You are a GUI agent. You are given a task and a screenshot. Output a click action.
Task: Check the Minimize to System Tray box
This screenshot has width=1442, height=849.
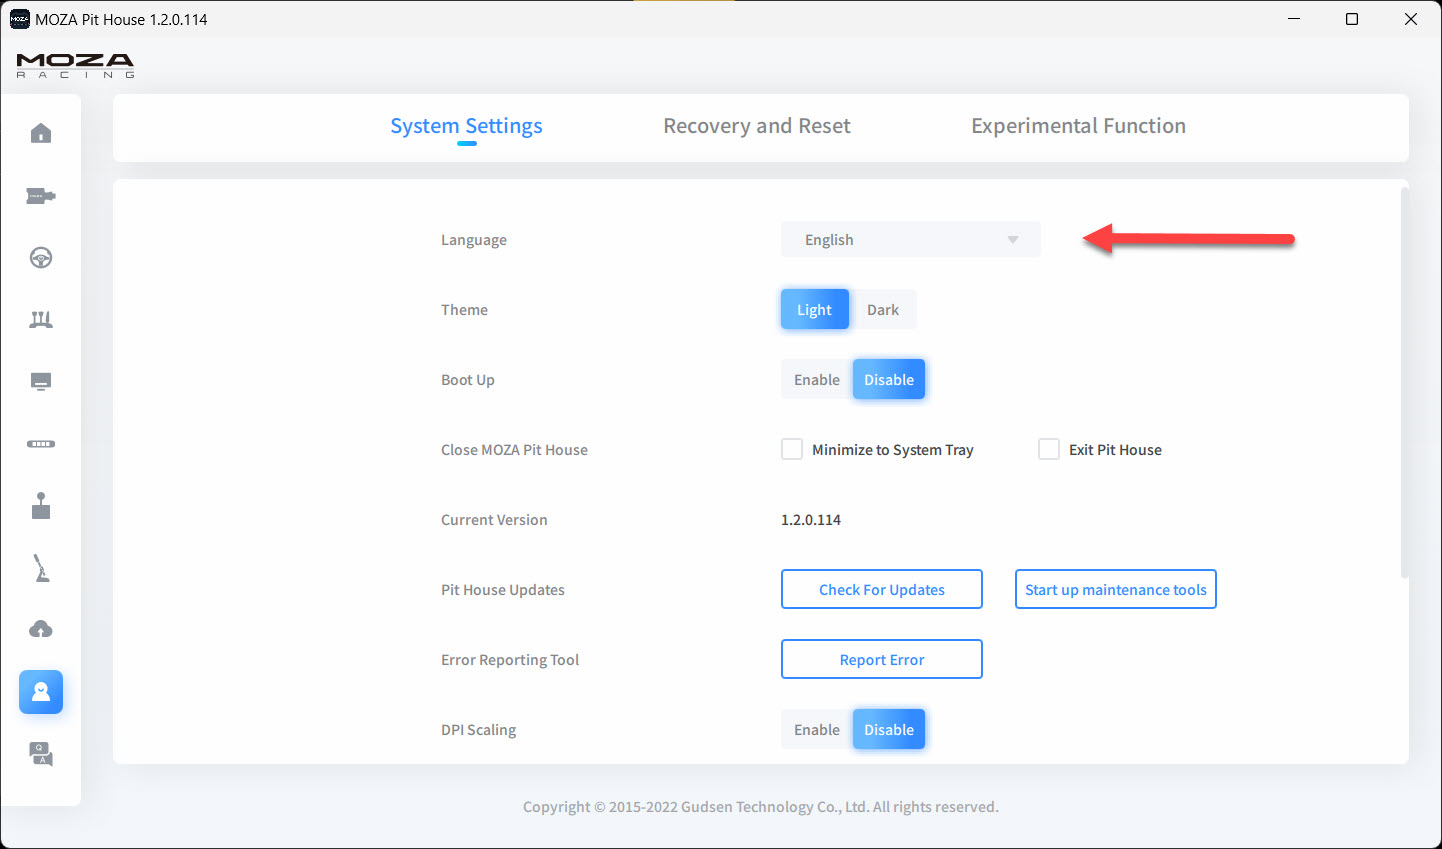tap(792, 450)
